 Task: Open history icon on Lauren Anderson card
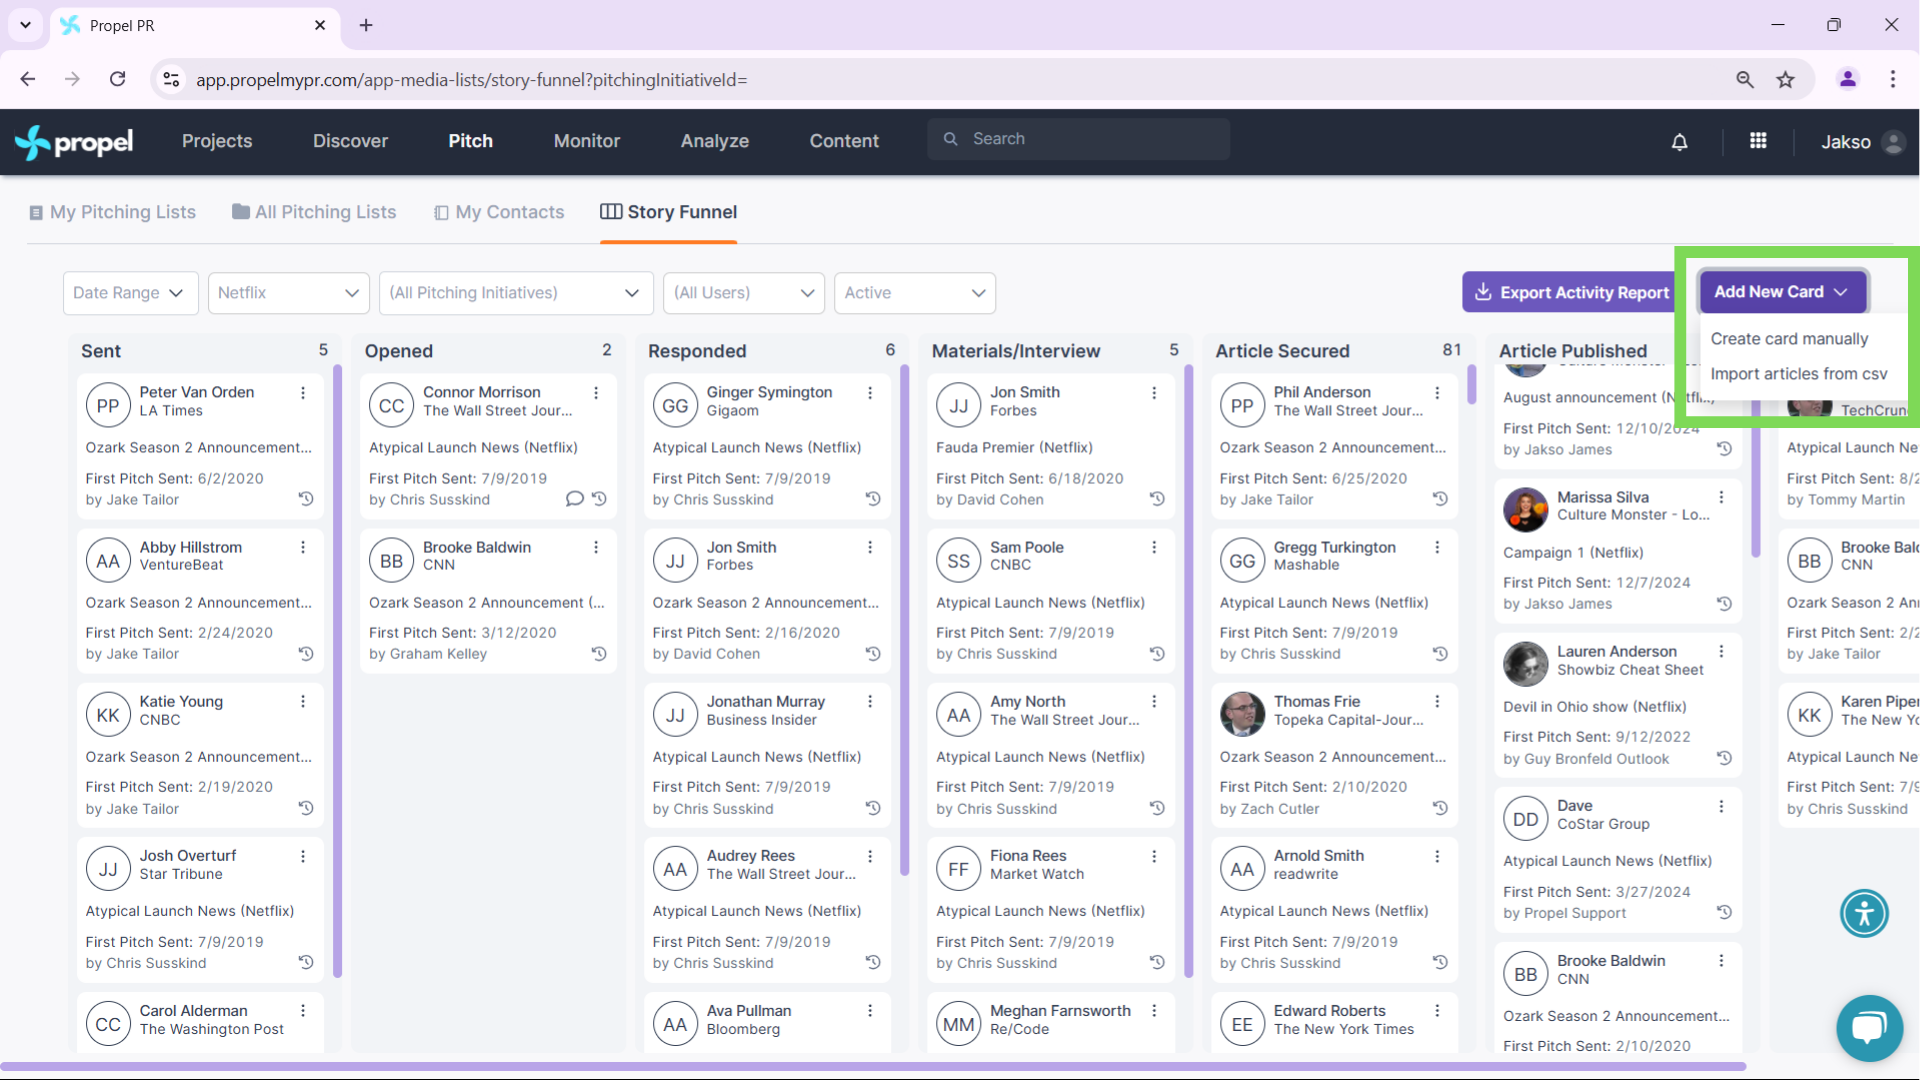[x=1724, y=758]
